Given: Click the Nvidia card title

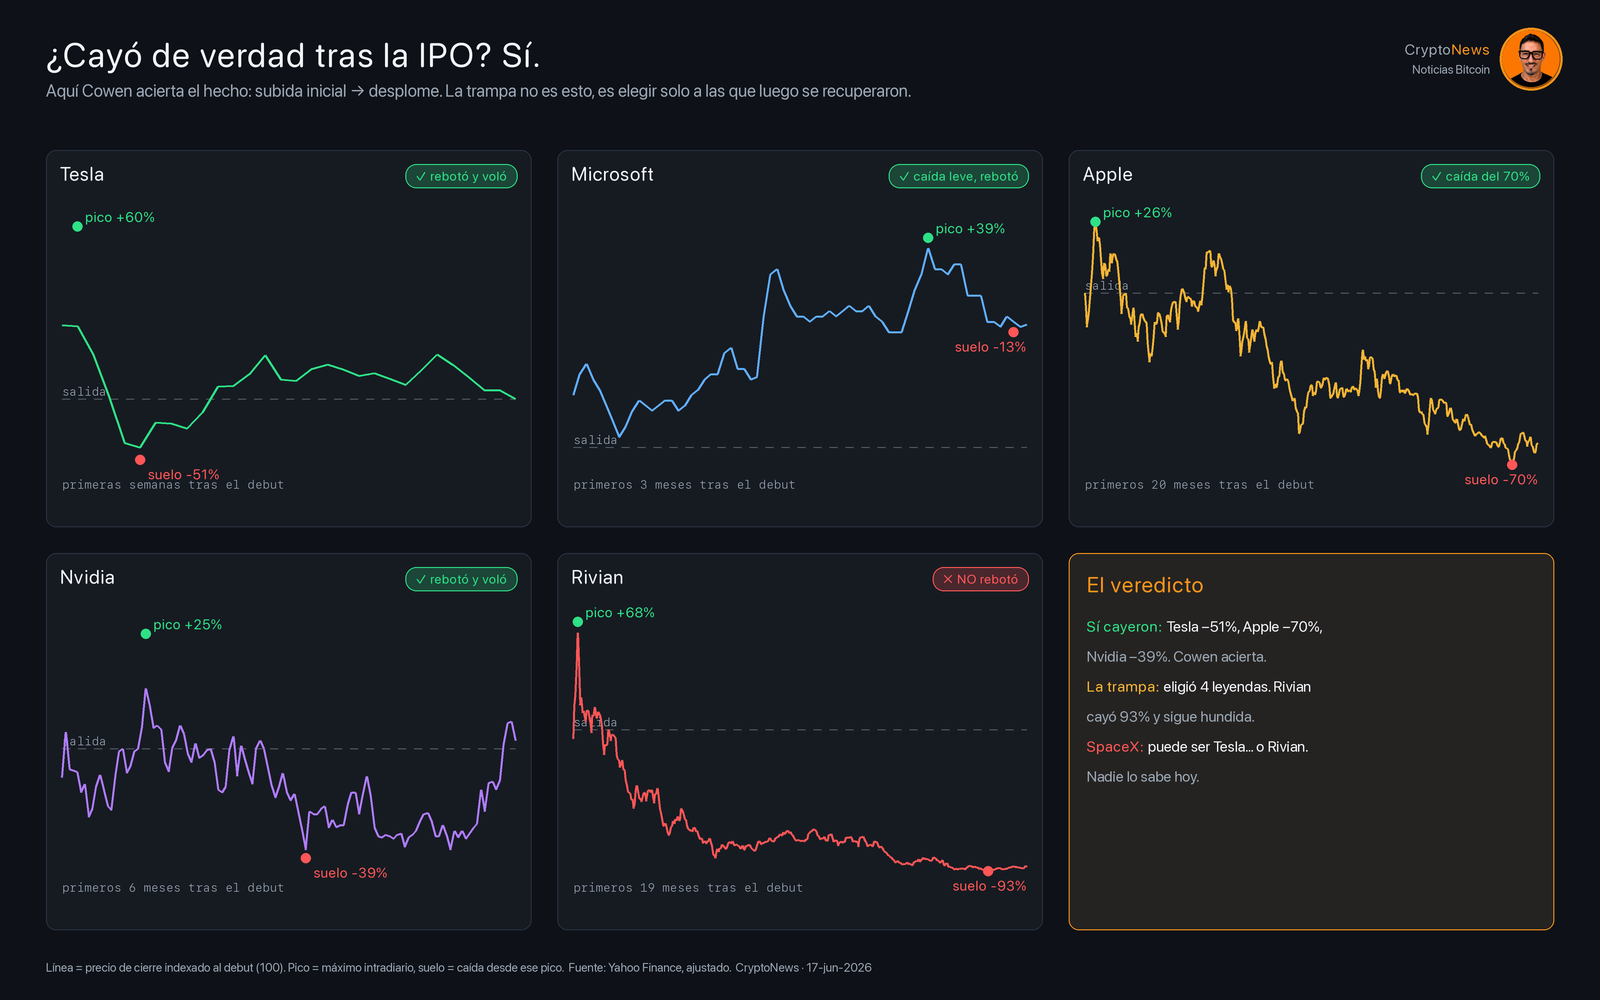Looking at the screenshot, I should pyautogui.click(x=87, y=577).
